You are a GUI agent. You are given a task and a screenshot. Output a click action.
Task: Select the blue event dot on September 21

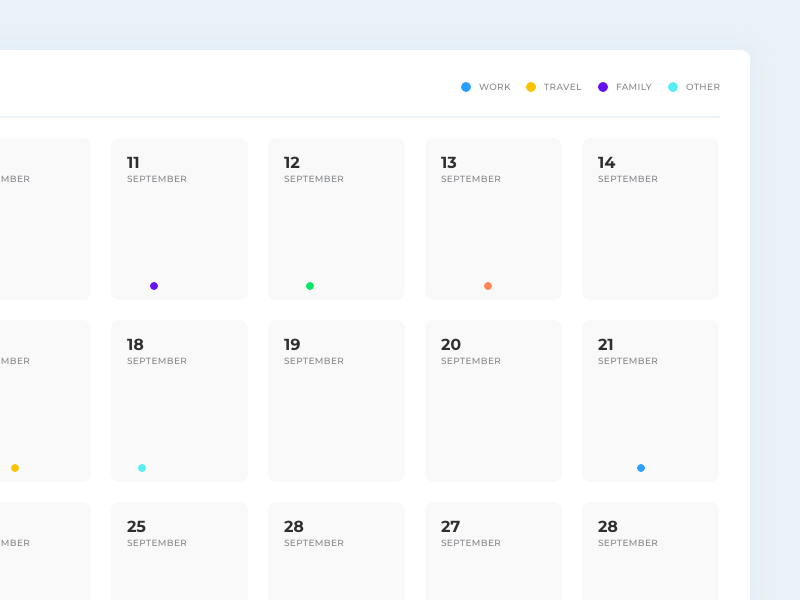640,467
